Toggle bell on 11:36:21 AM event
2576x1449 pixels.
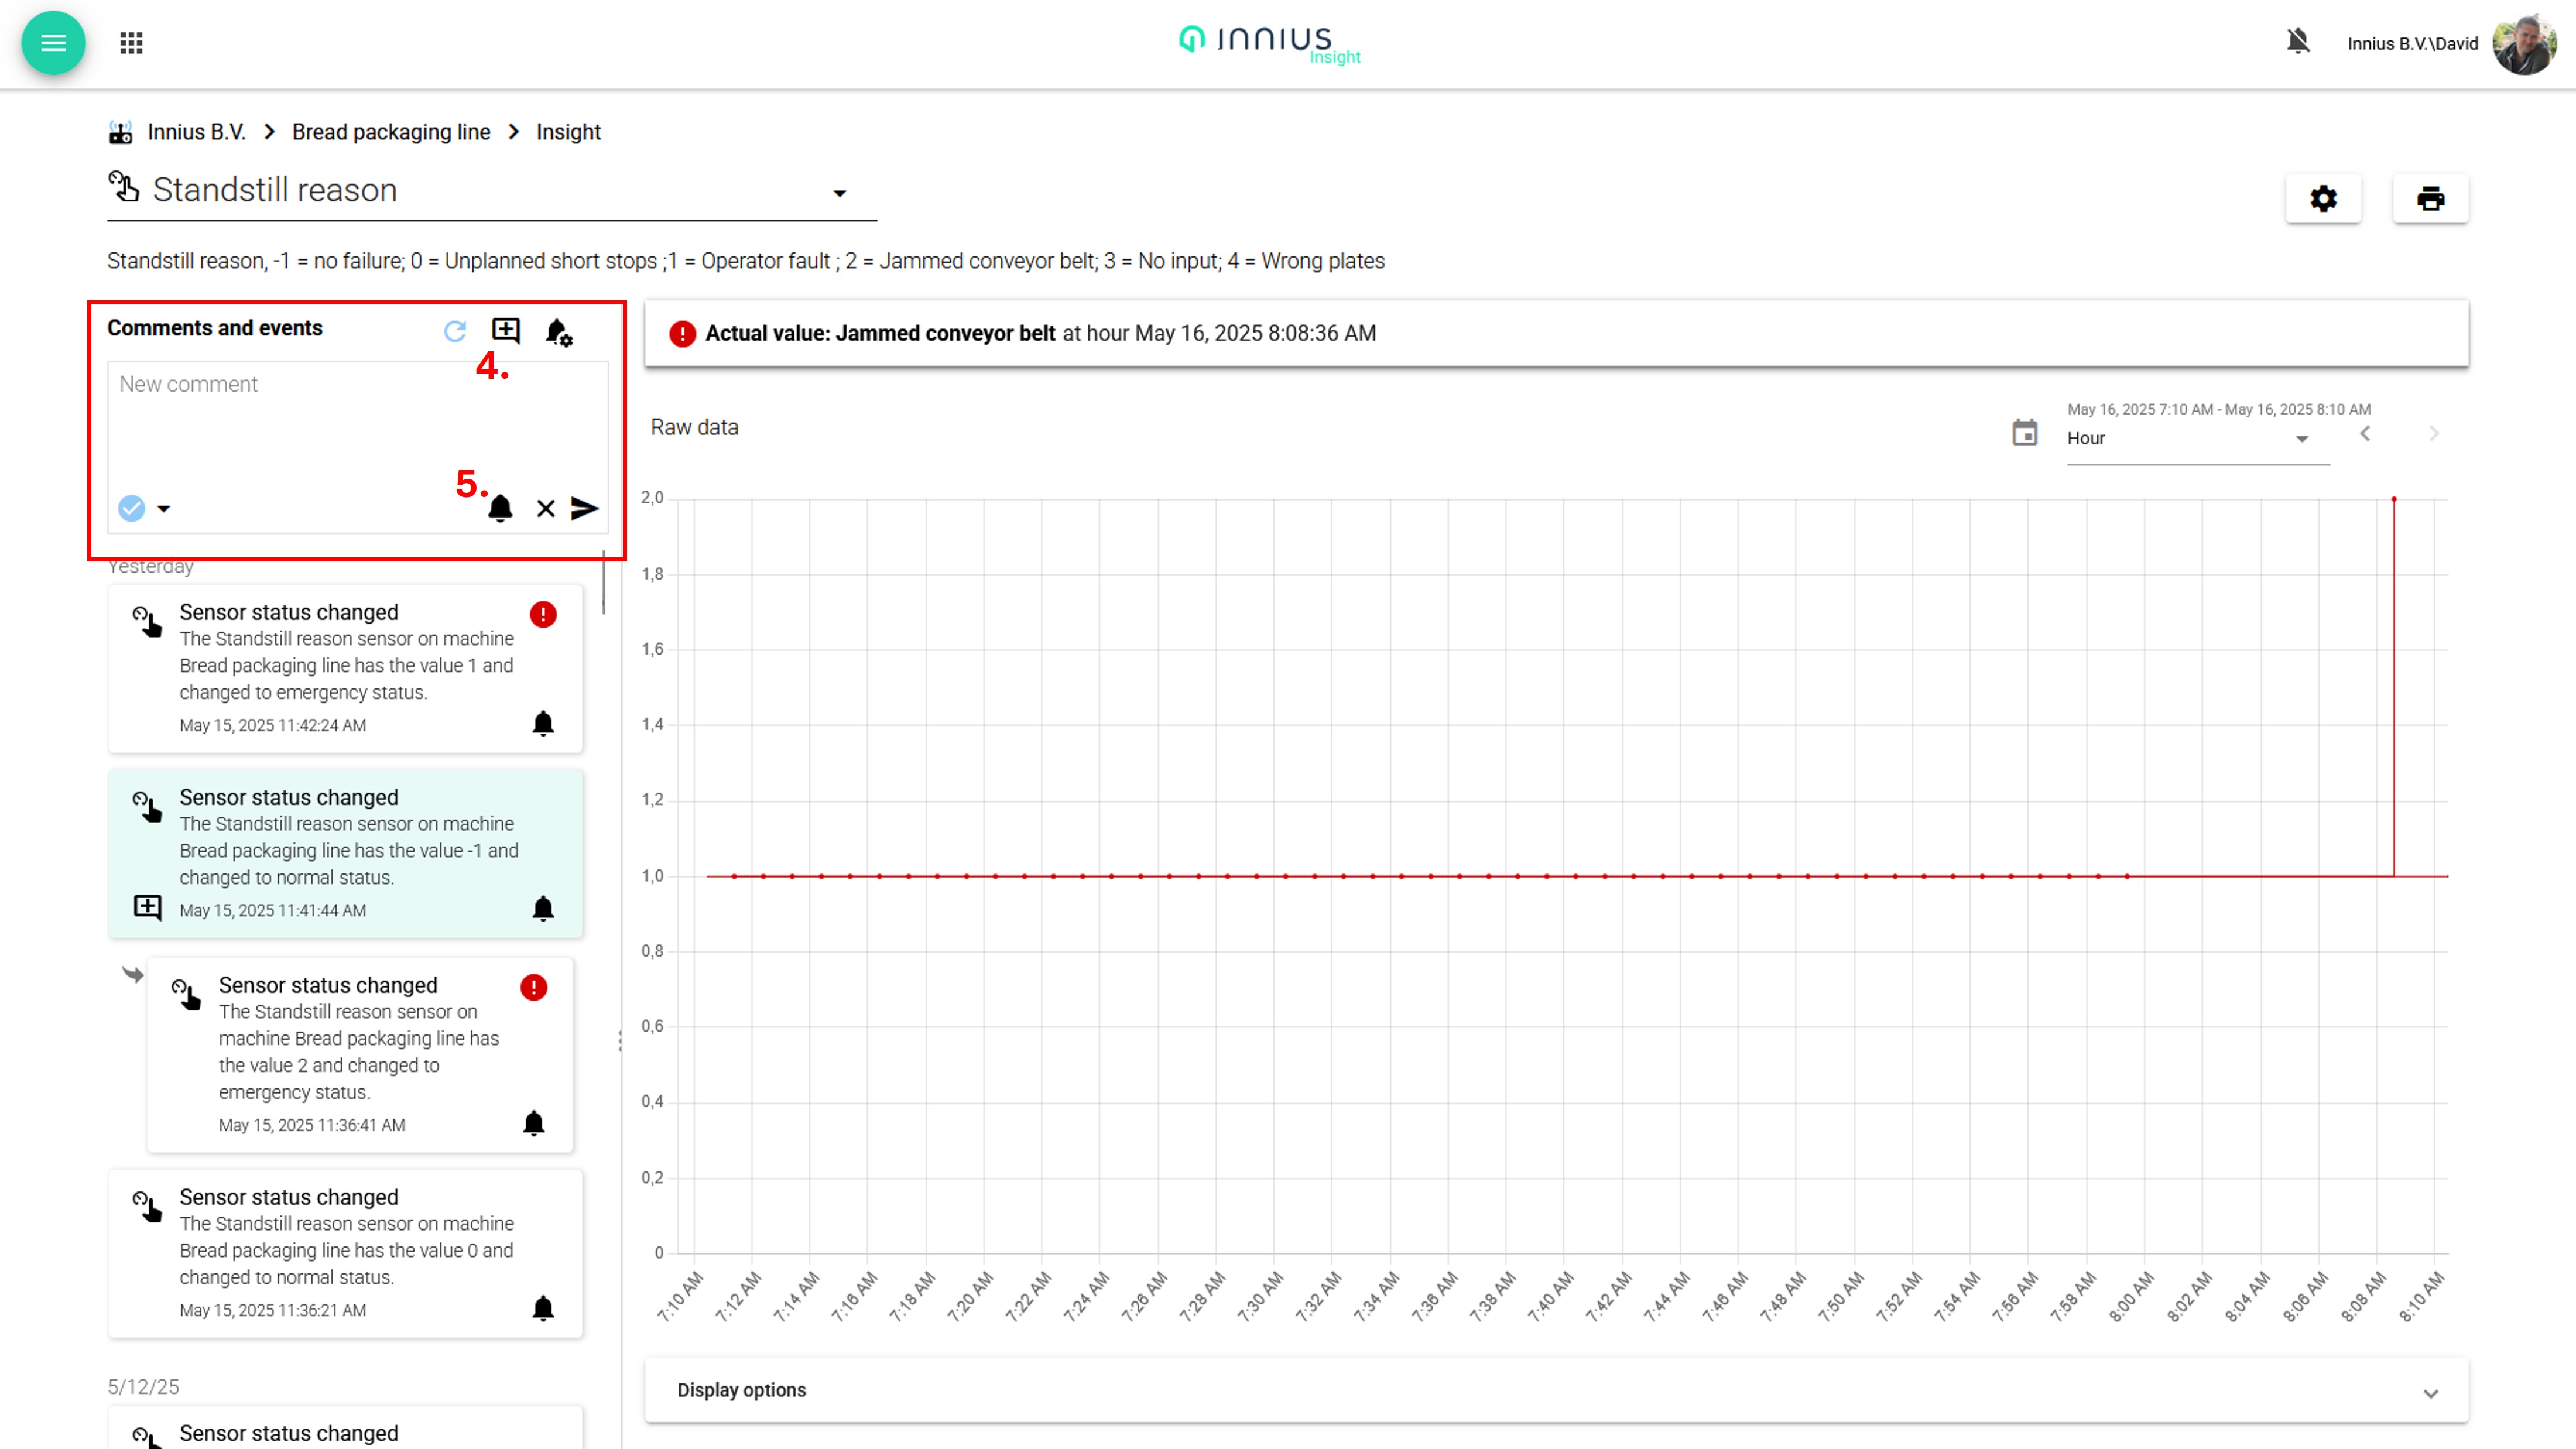[x=543, y=1309]
